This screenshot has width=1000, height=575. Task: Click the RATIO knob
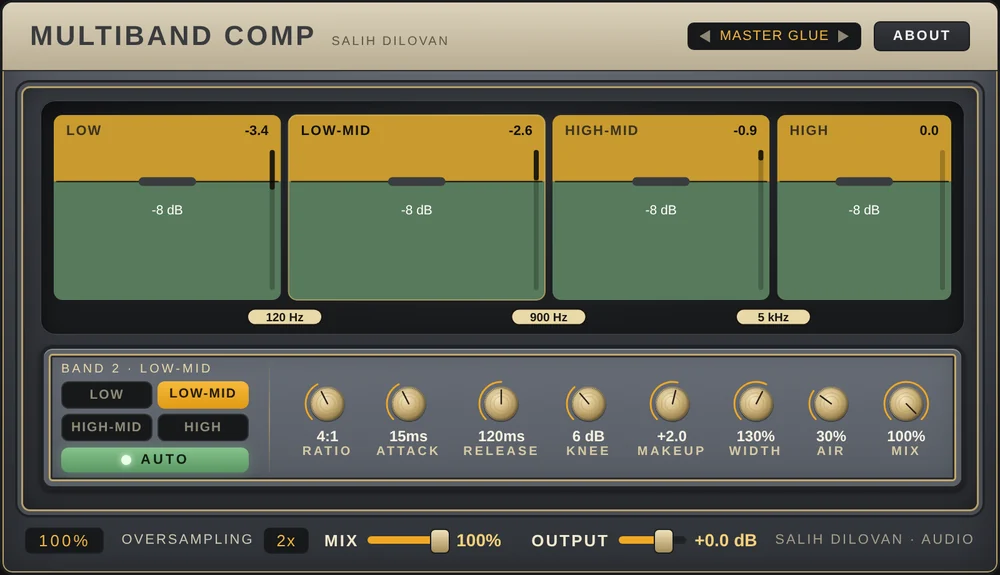point(327,404)
